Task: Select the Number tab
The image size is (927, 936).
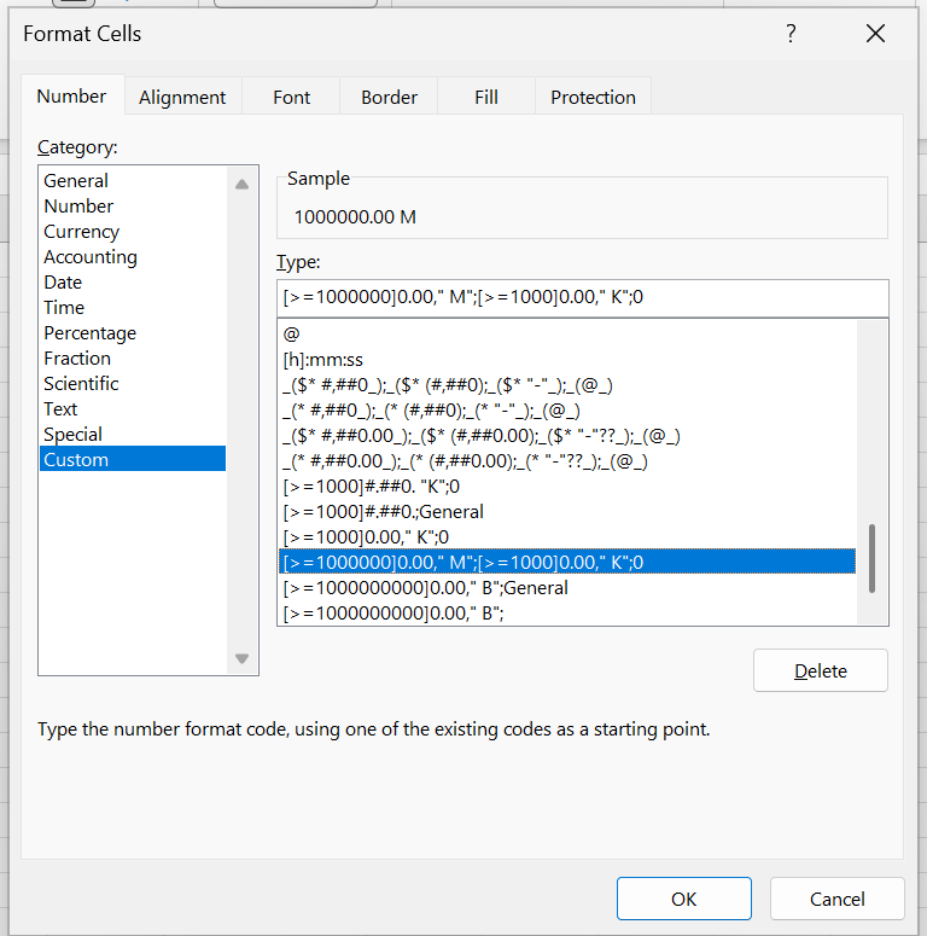Action: (72, 96)
